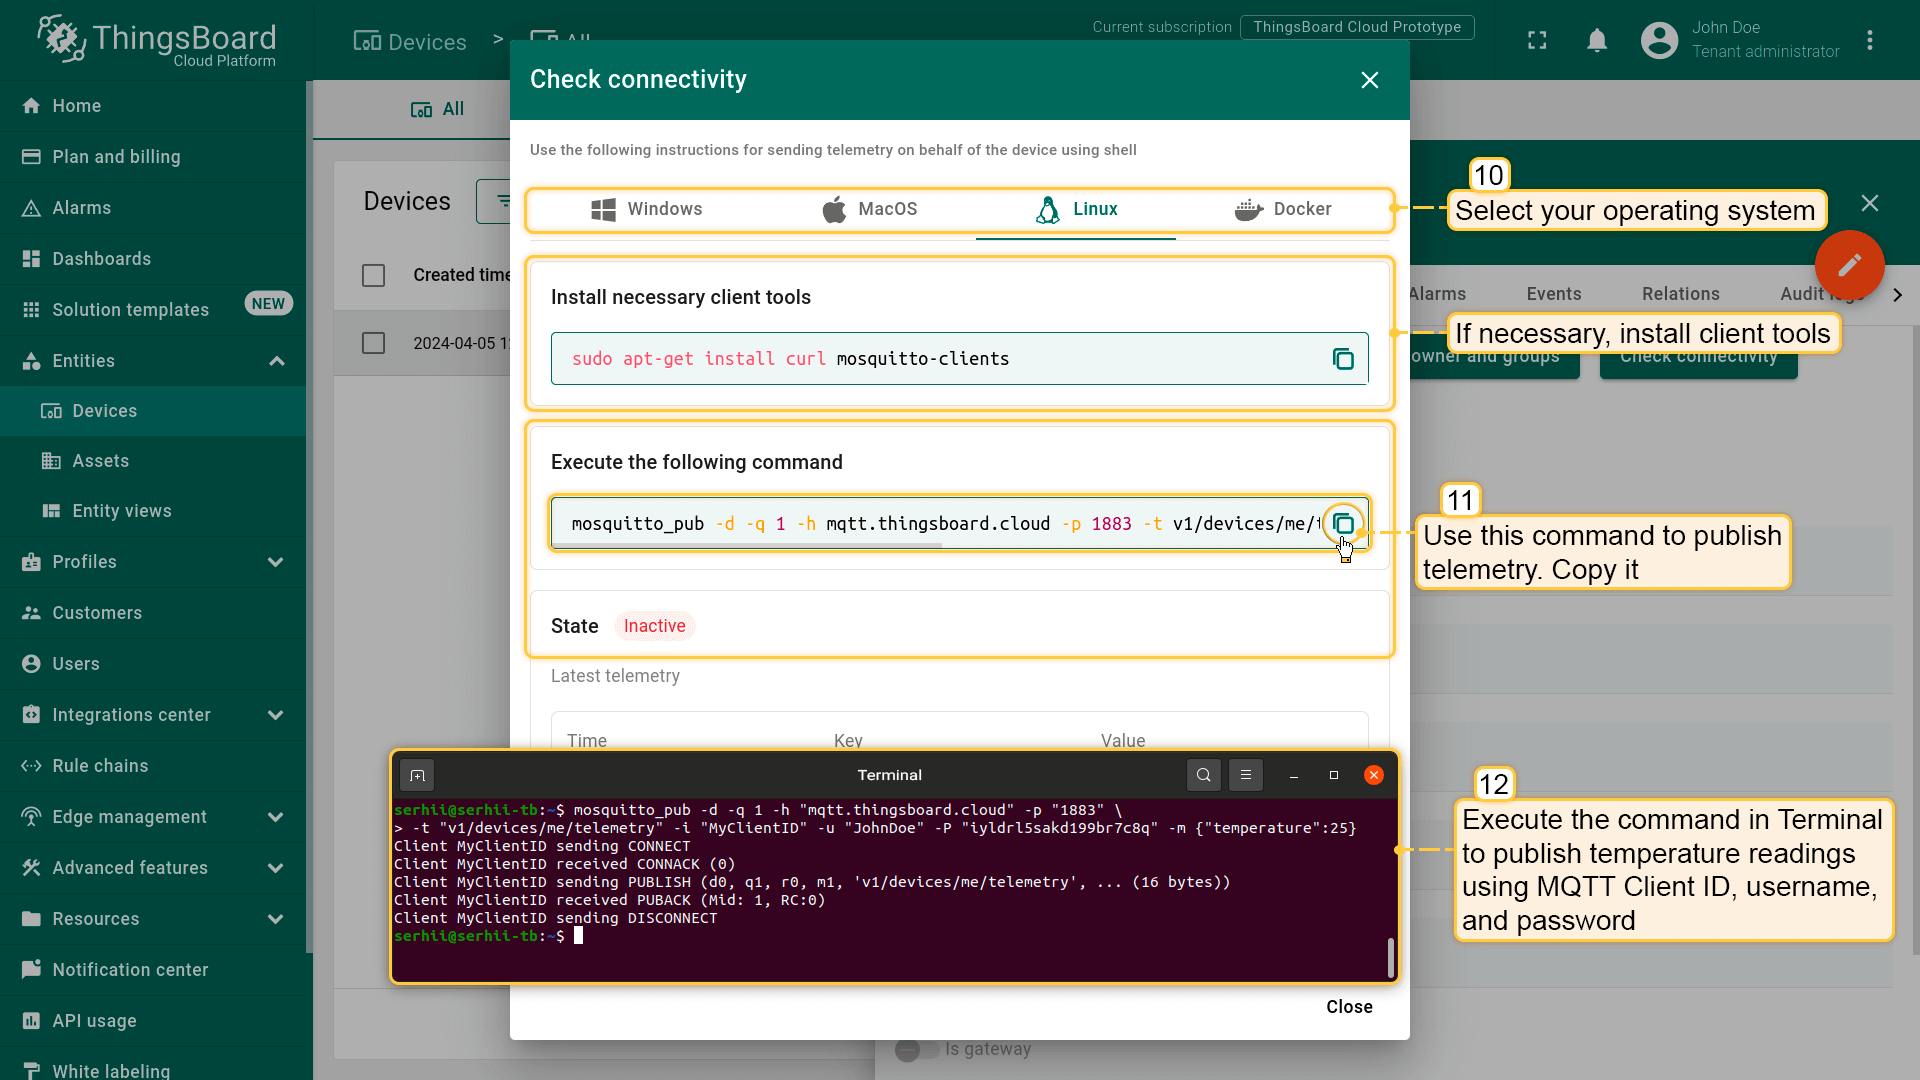Screen dimensions: 1920x1080
Task: Close the Check connectivity dialog with X
Action: 1370,80
